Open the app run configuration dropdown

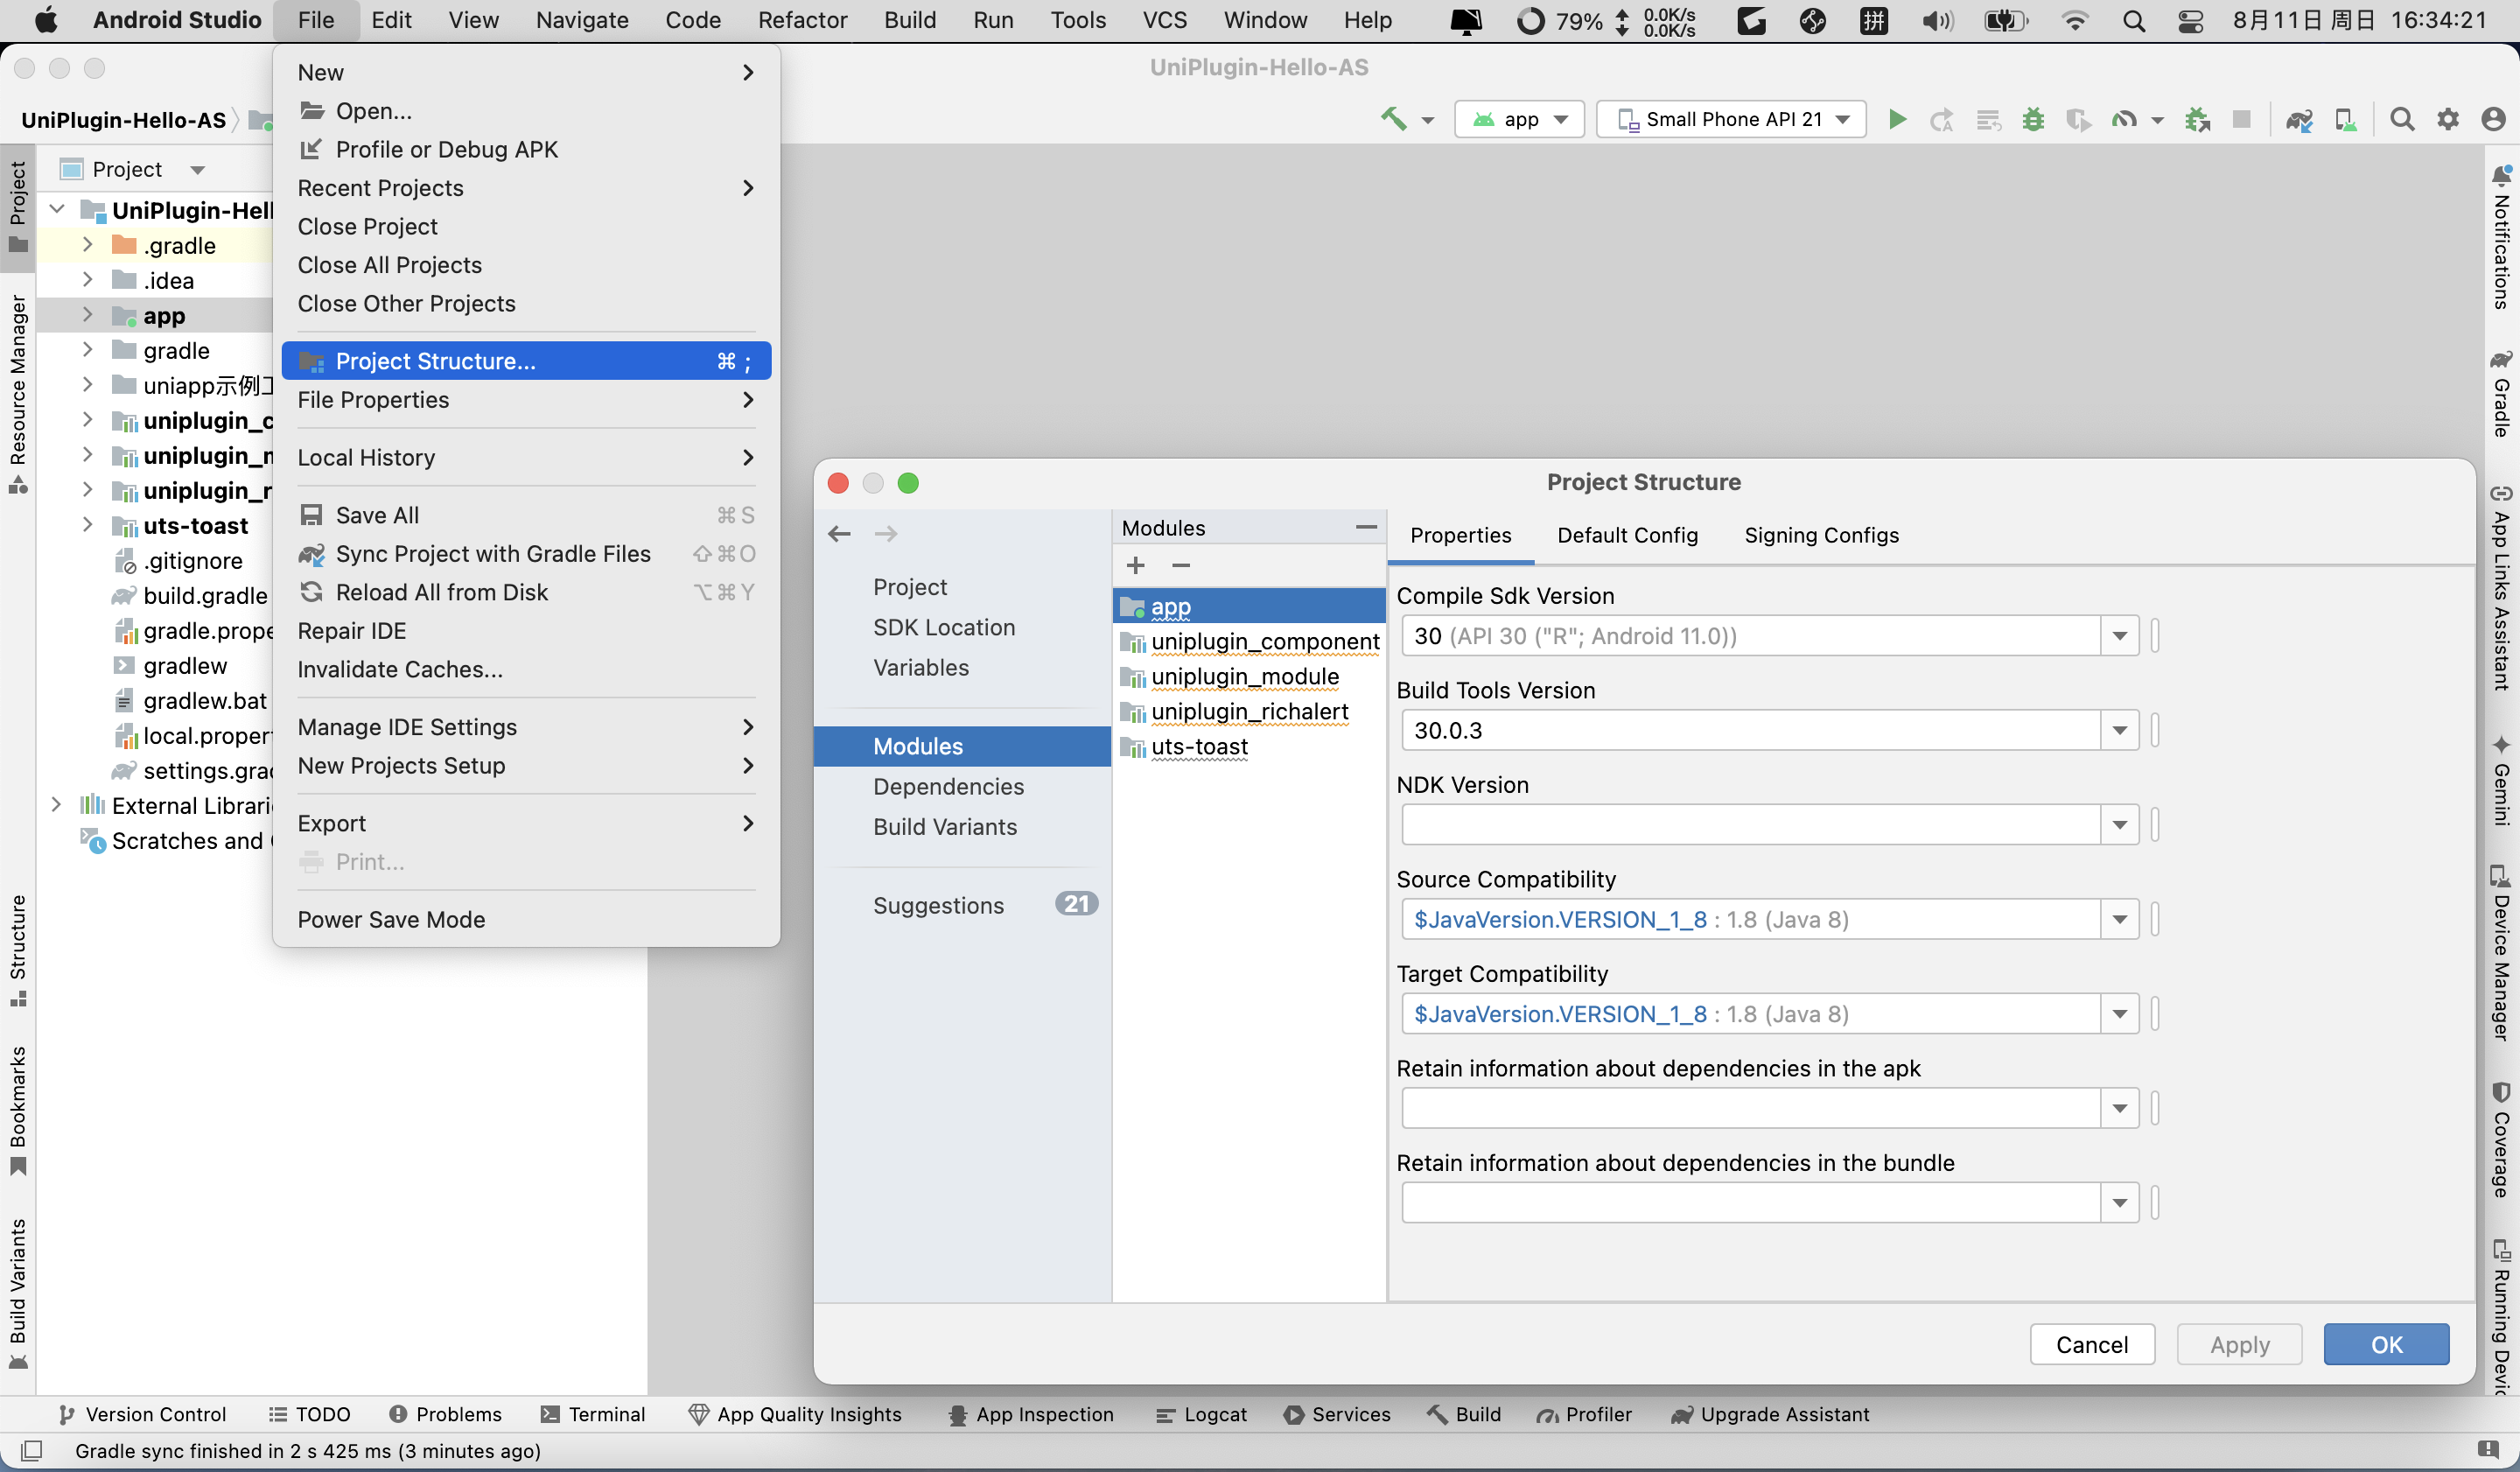pyautogui.click(x=1519, y=120)
